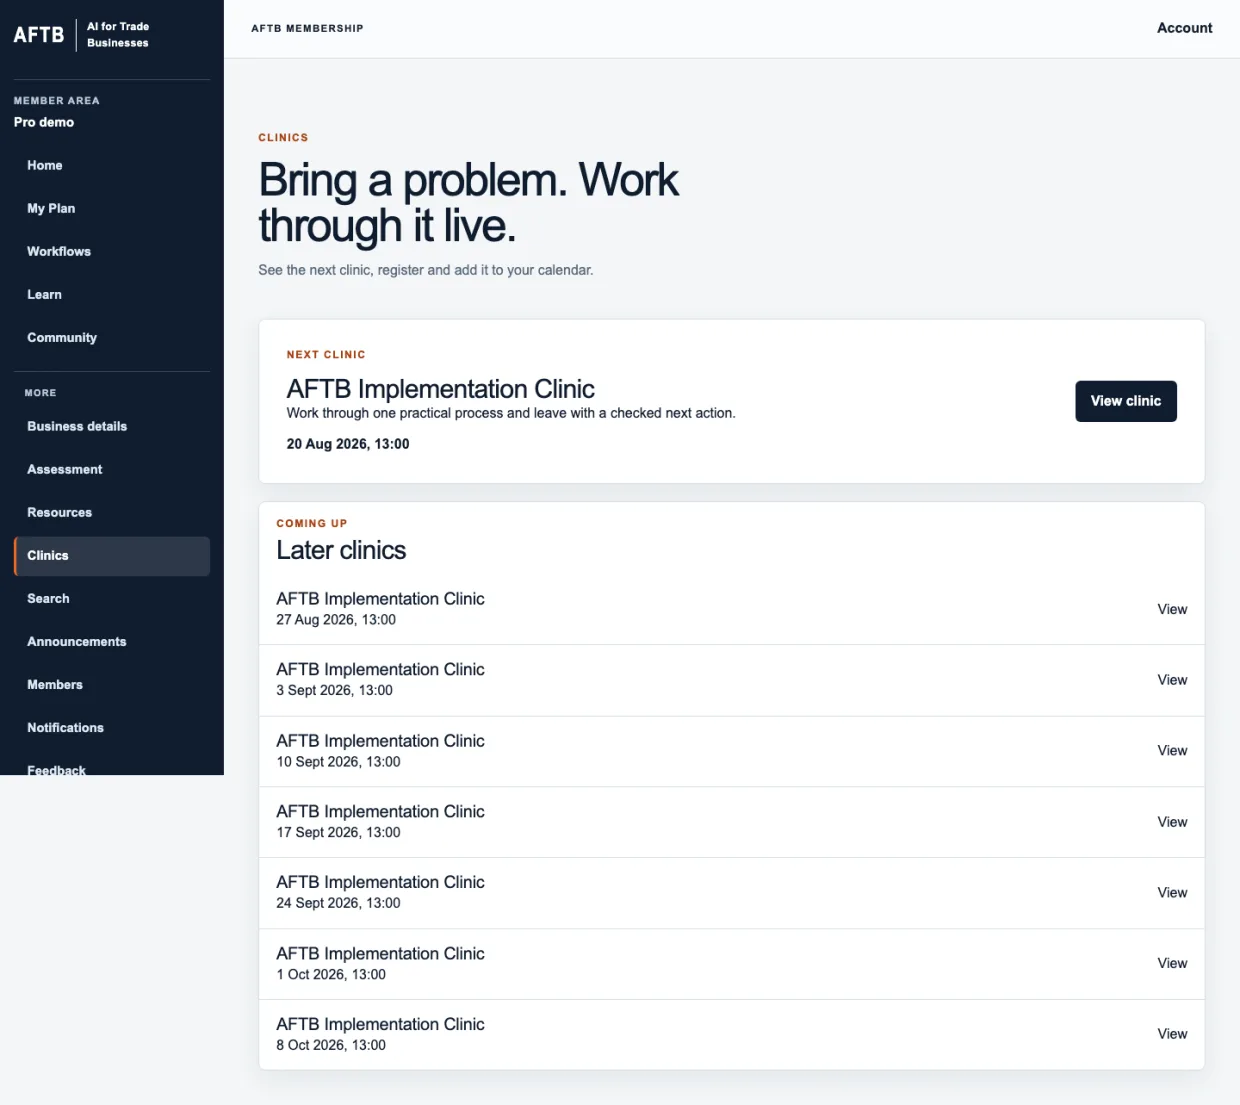The image size is (1240, 1105).
Task: View the 17 Sept 2026 clinic
Action: [1172, 822]
